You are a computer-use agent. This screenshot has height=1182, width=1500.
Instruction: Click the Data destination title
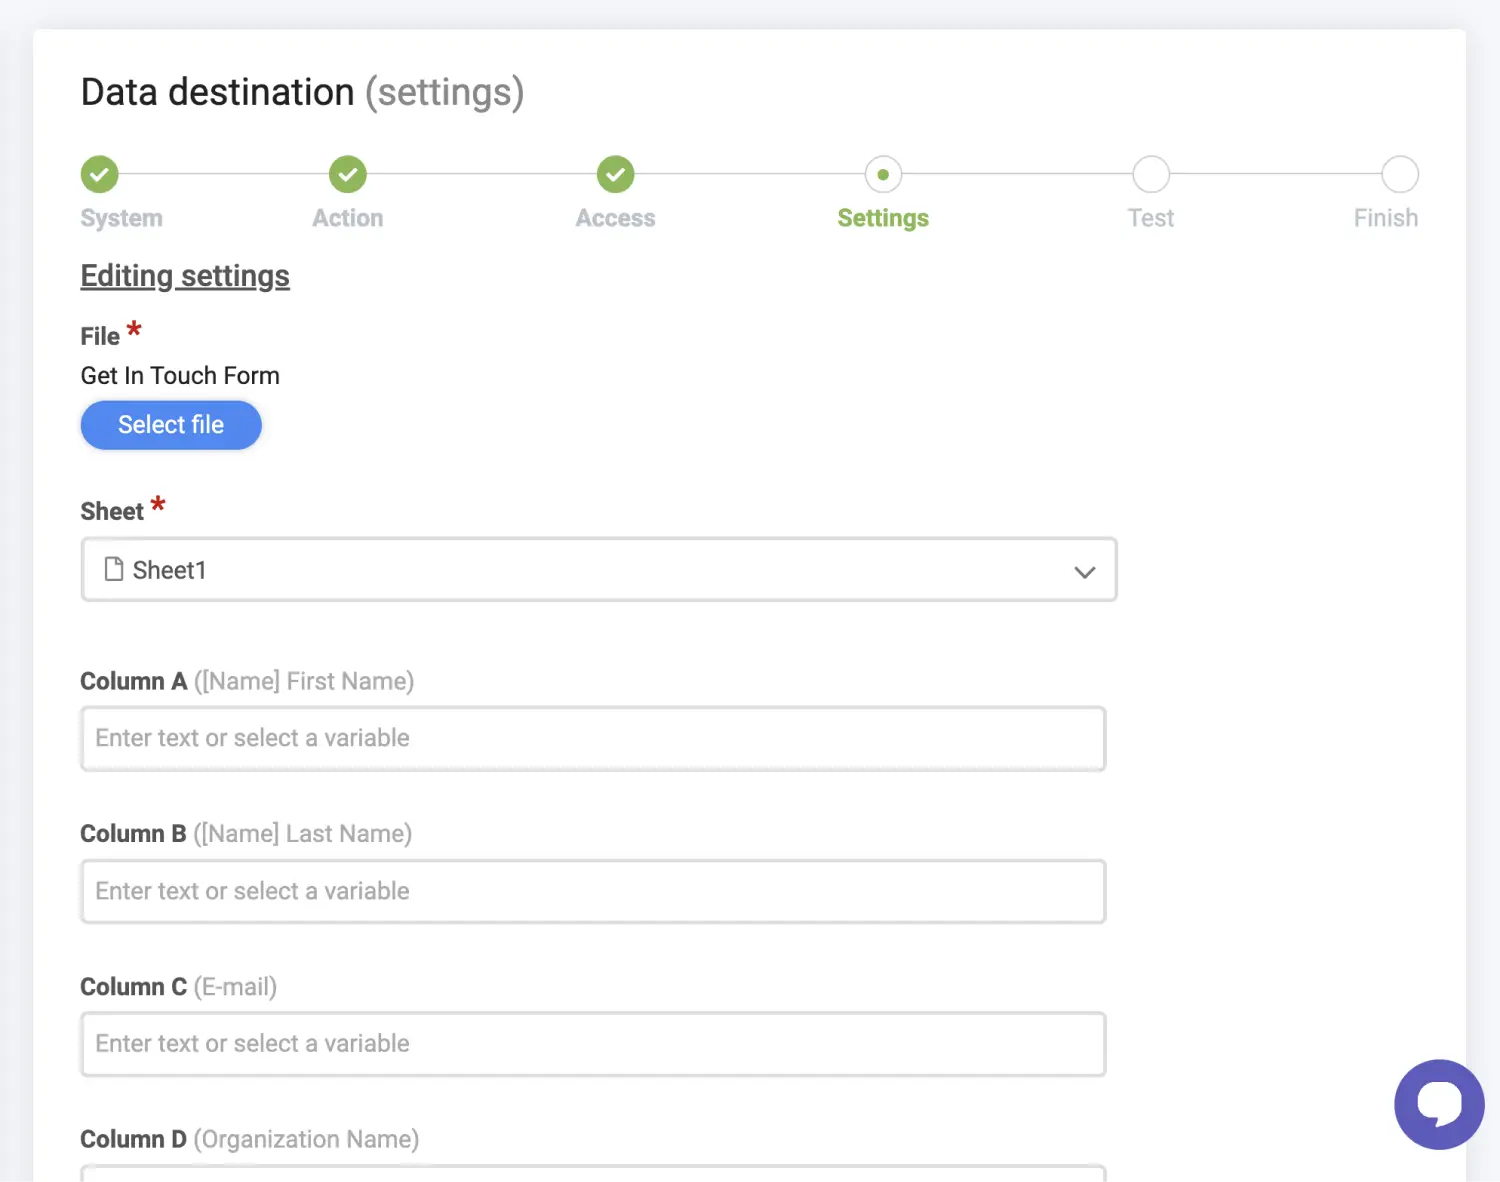pos(302,92)
